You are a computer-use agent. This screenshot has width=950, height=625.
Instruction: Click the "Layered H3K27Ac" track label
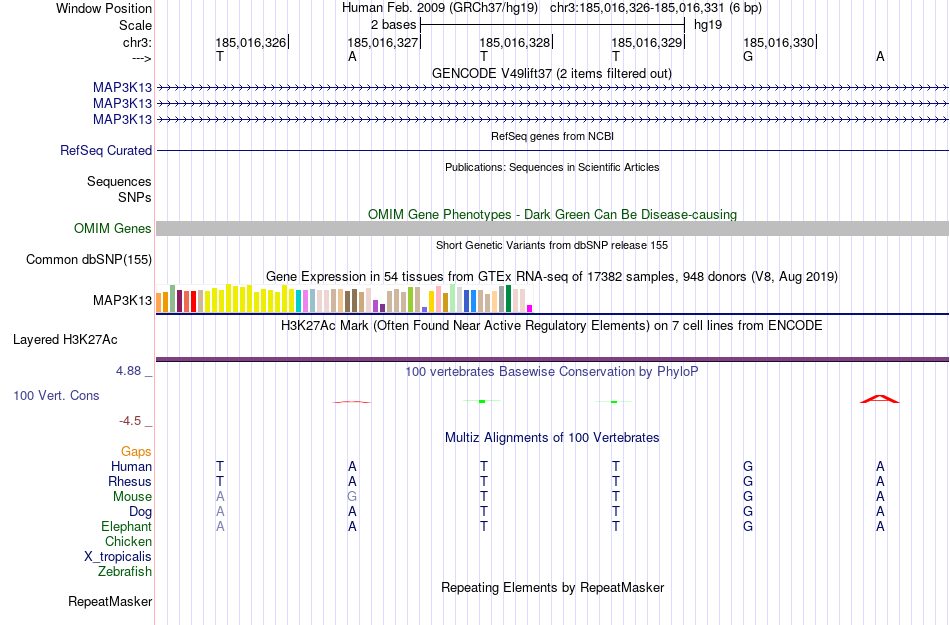pyautogui.click(x=65, y=340)
